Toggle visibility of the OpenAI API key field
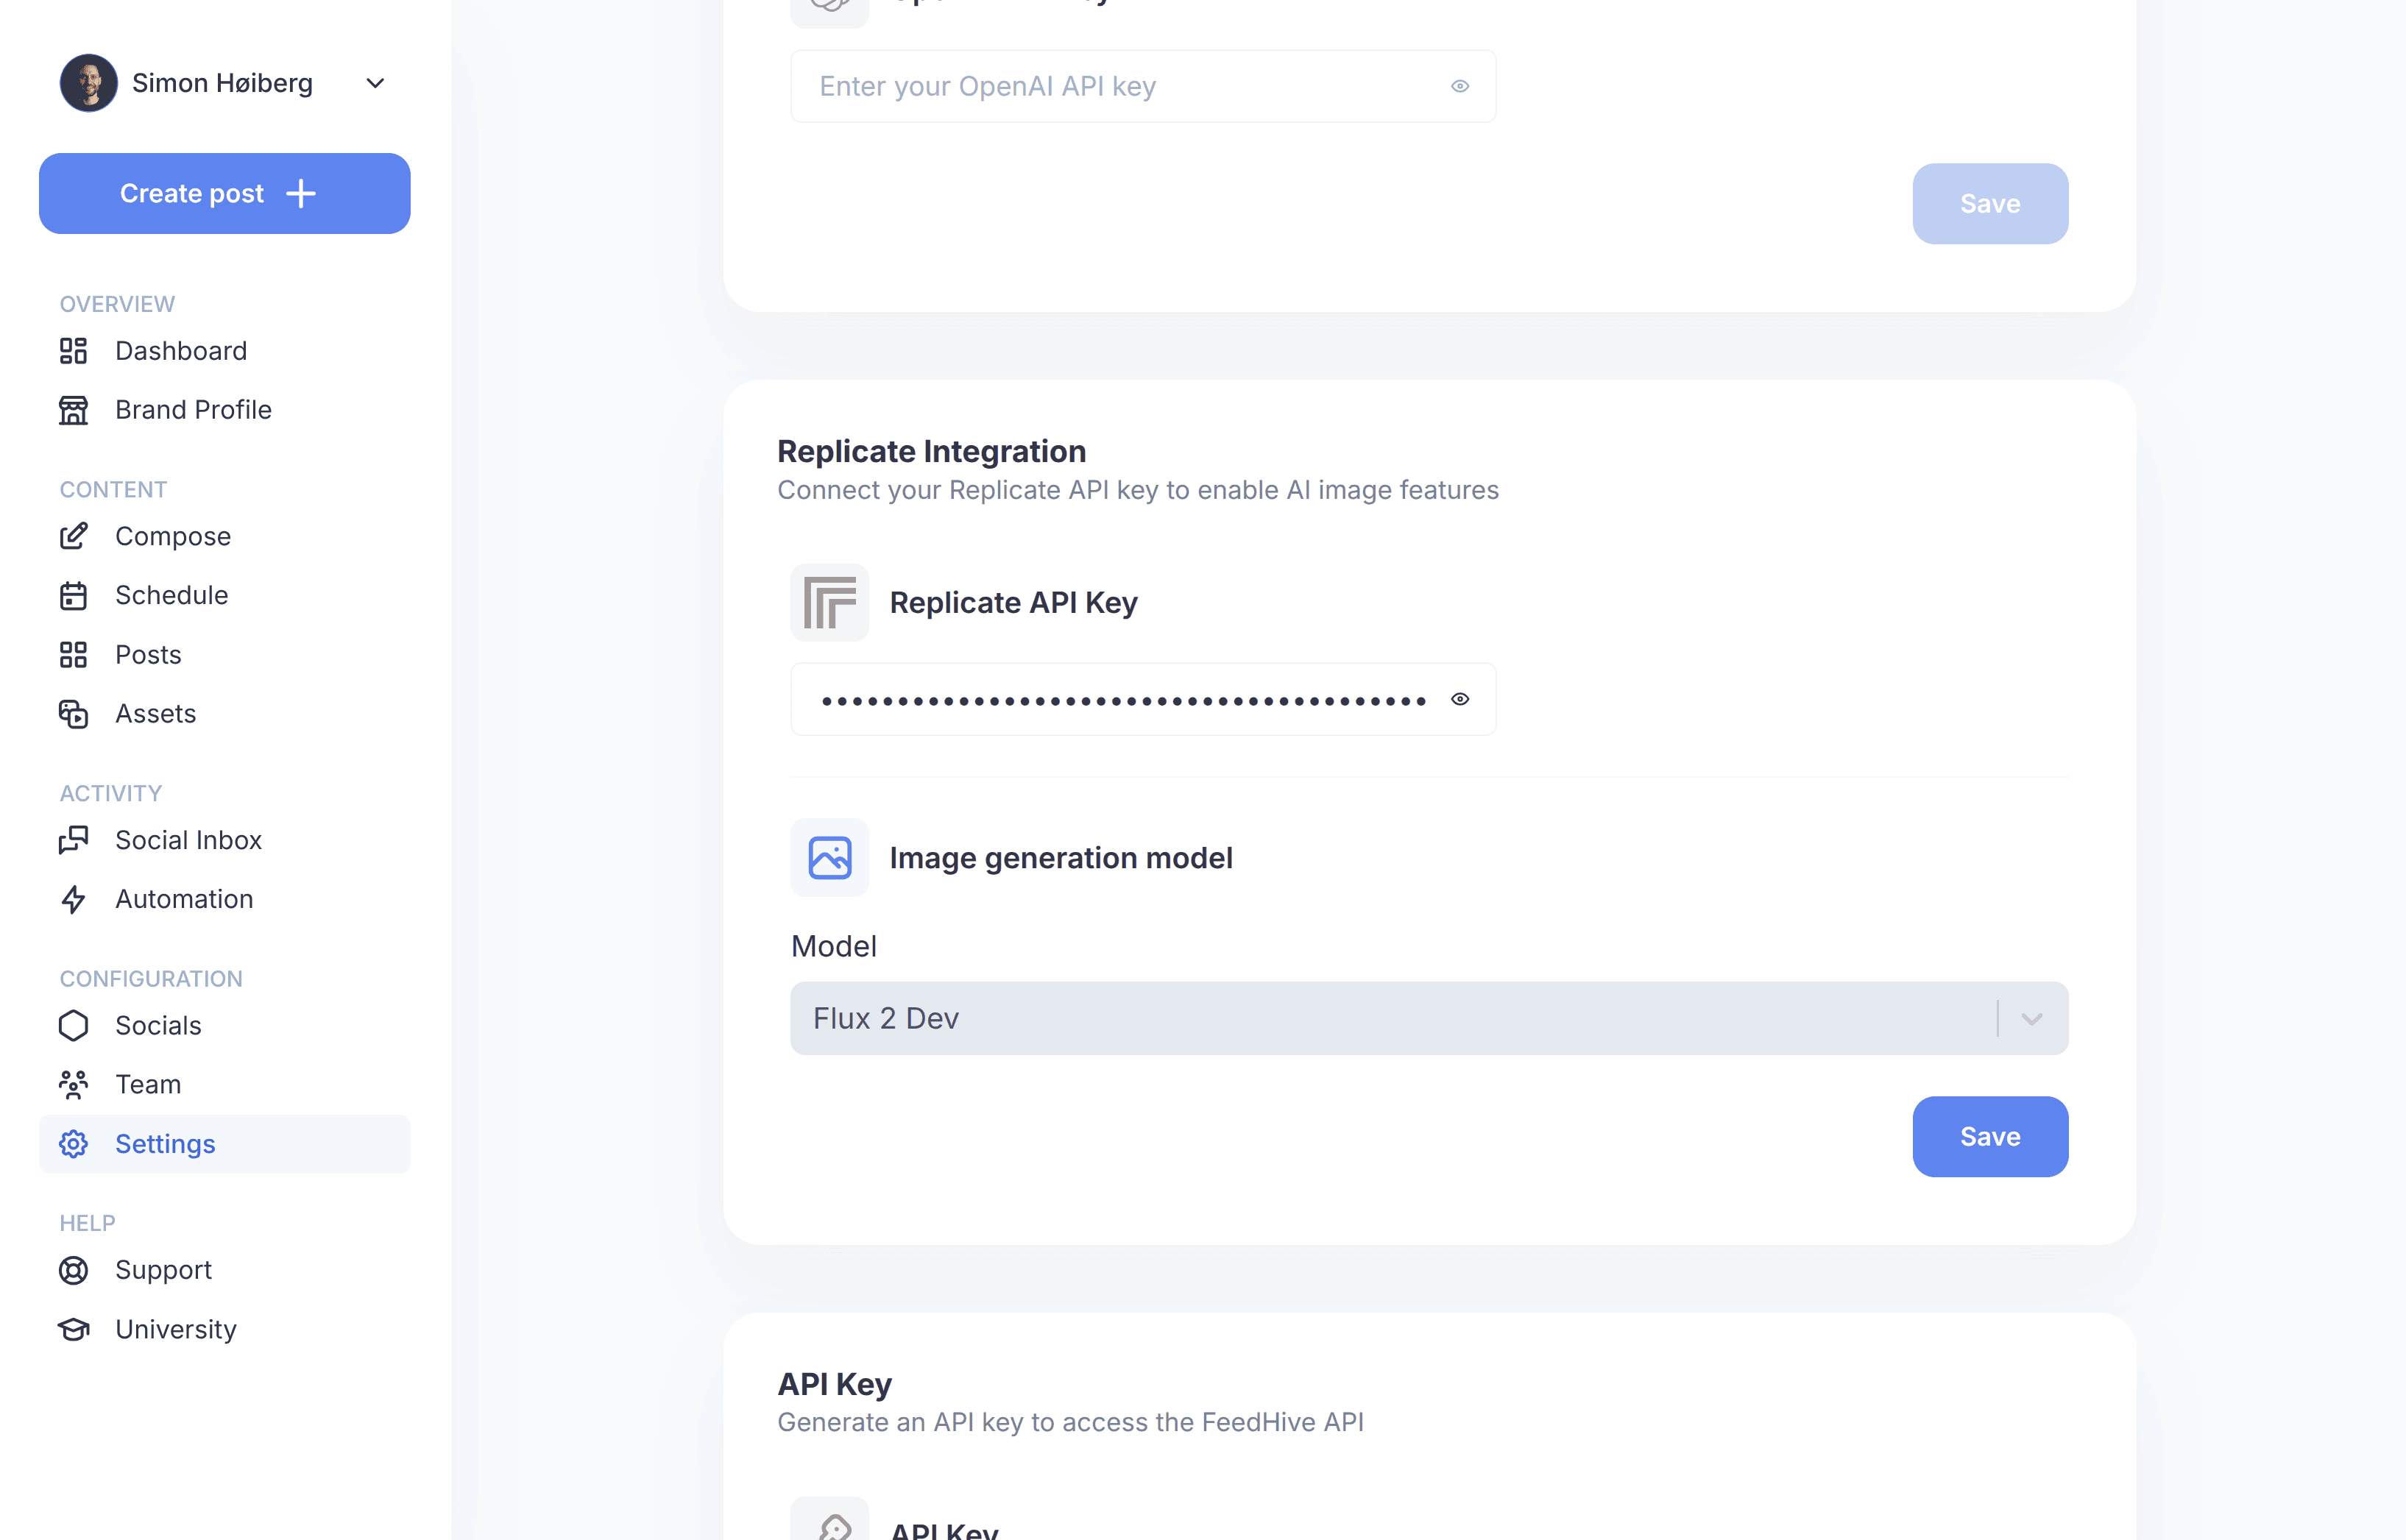 pos(1460,86)
